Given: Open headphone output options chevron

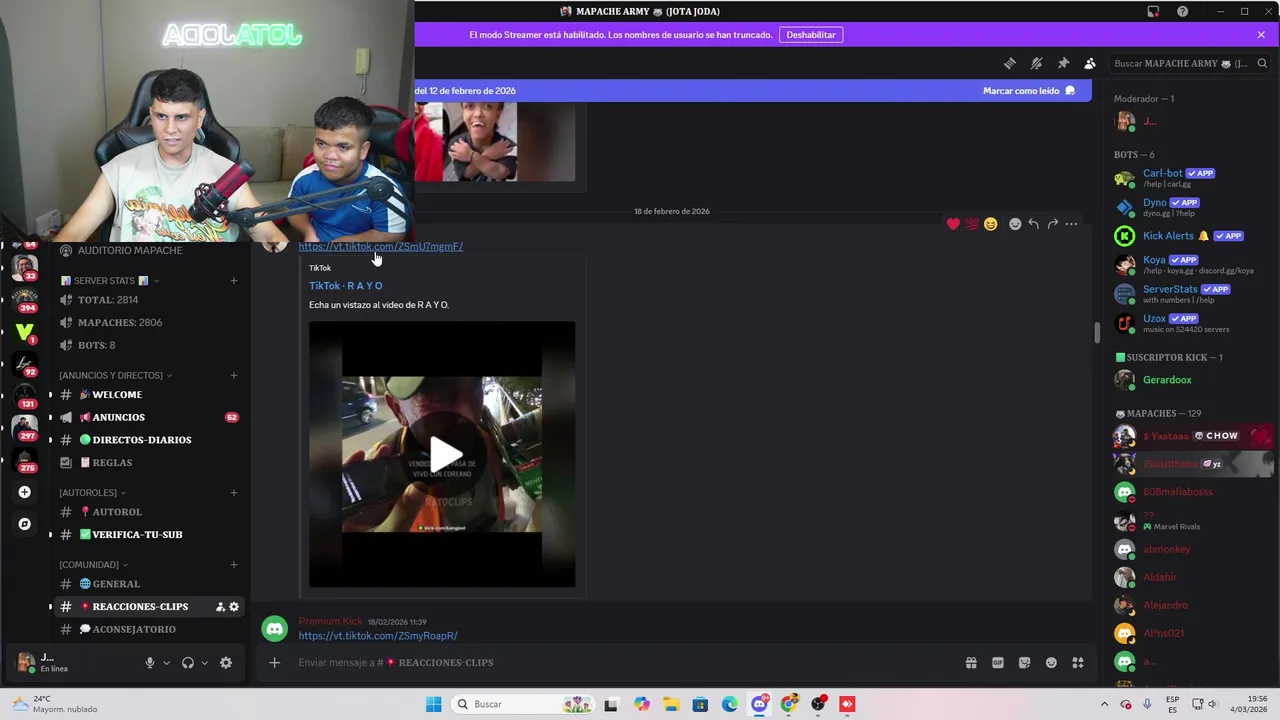Looking at the screenshot, I should 204,662.
